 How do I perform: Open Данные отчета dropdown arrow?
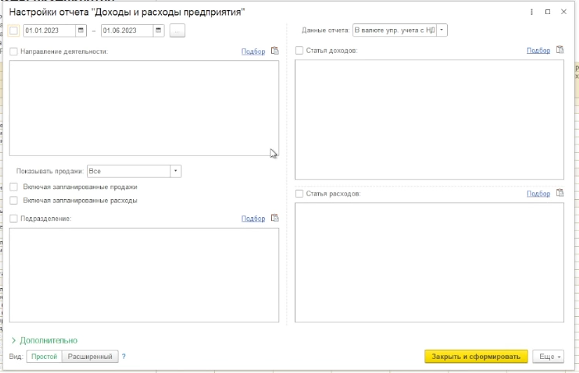(x=442, y=30)
